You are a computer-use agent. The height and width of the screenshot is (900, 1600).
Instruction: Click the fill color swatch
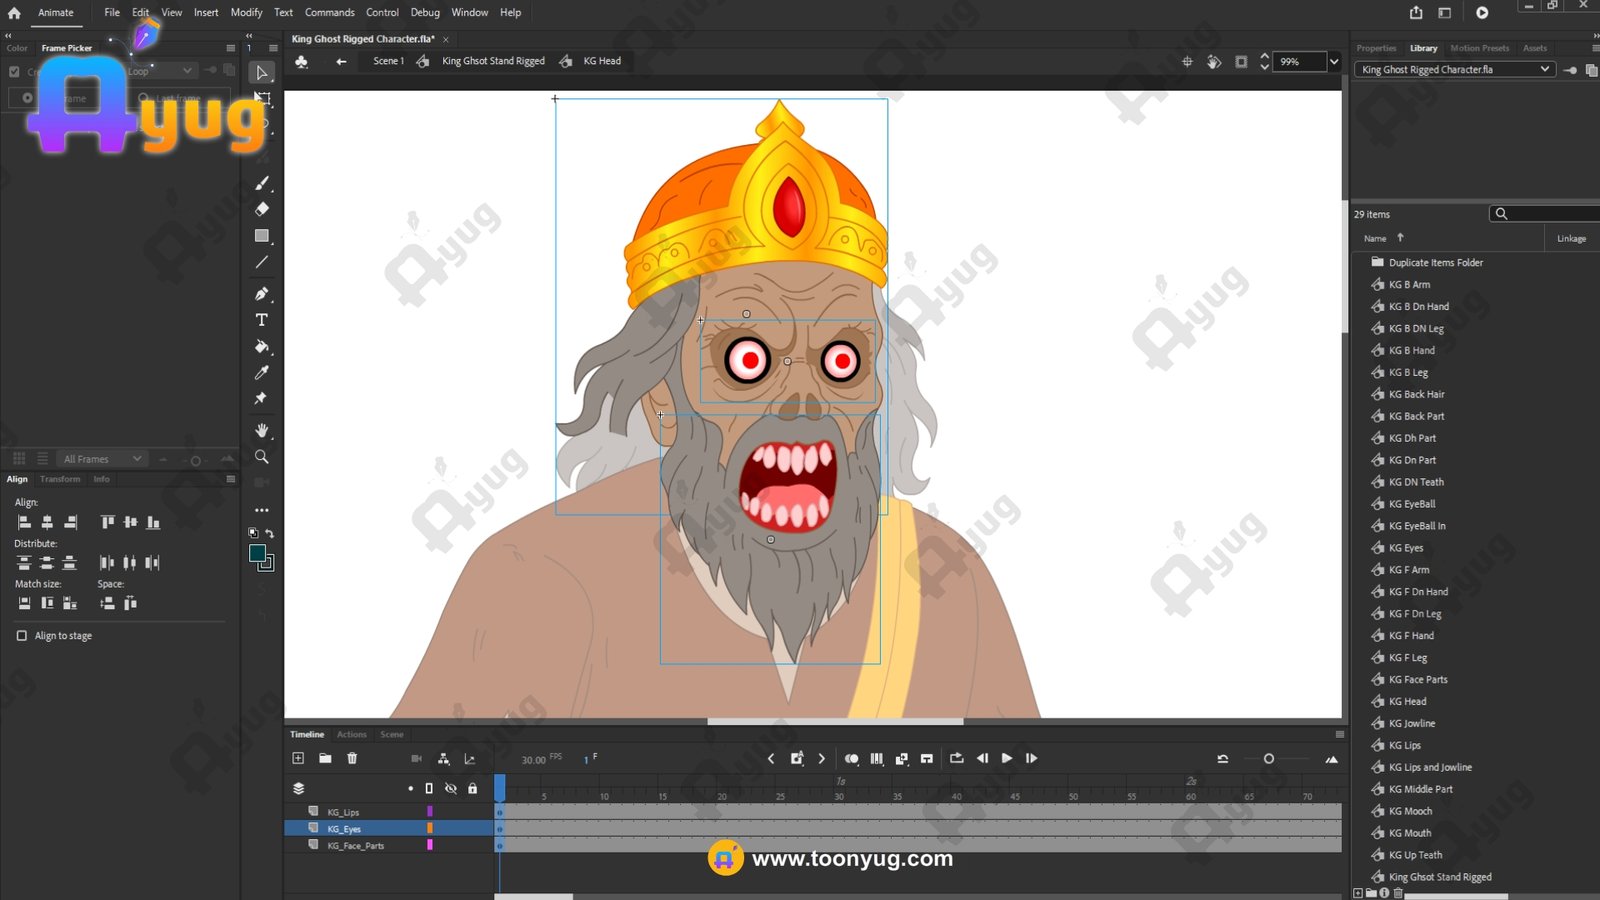(257, 553)
